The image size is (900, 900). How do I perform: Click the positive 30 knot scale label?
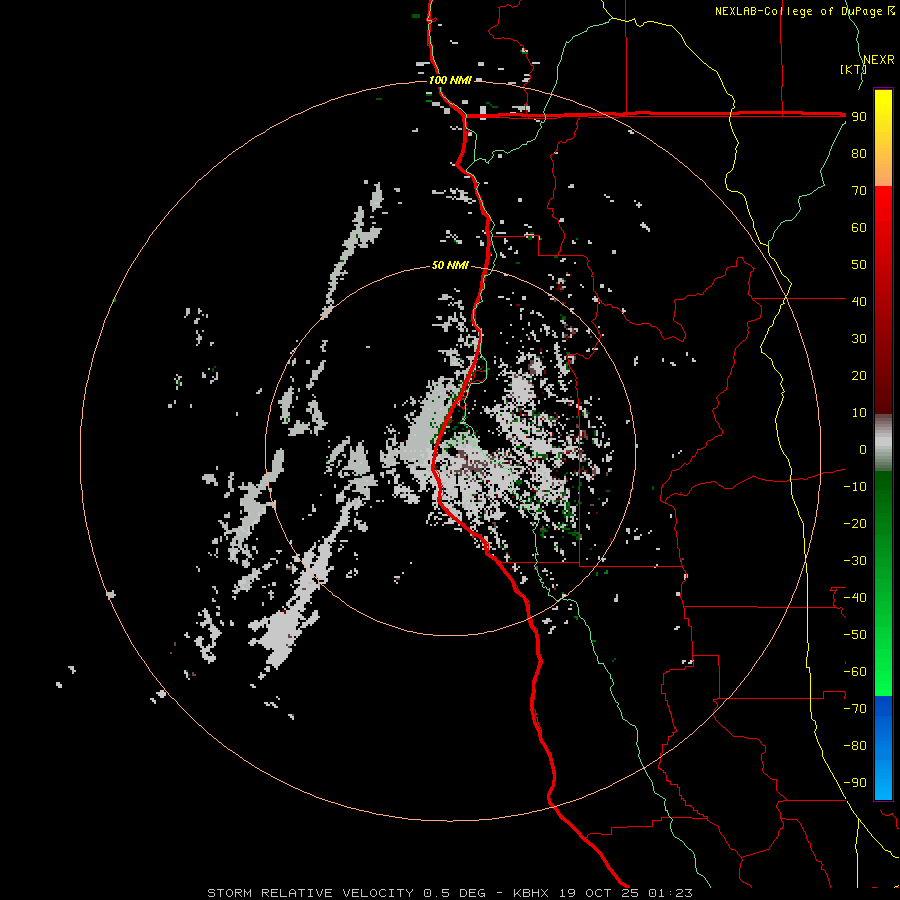pyautogui.click(x=859, y=339)
